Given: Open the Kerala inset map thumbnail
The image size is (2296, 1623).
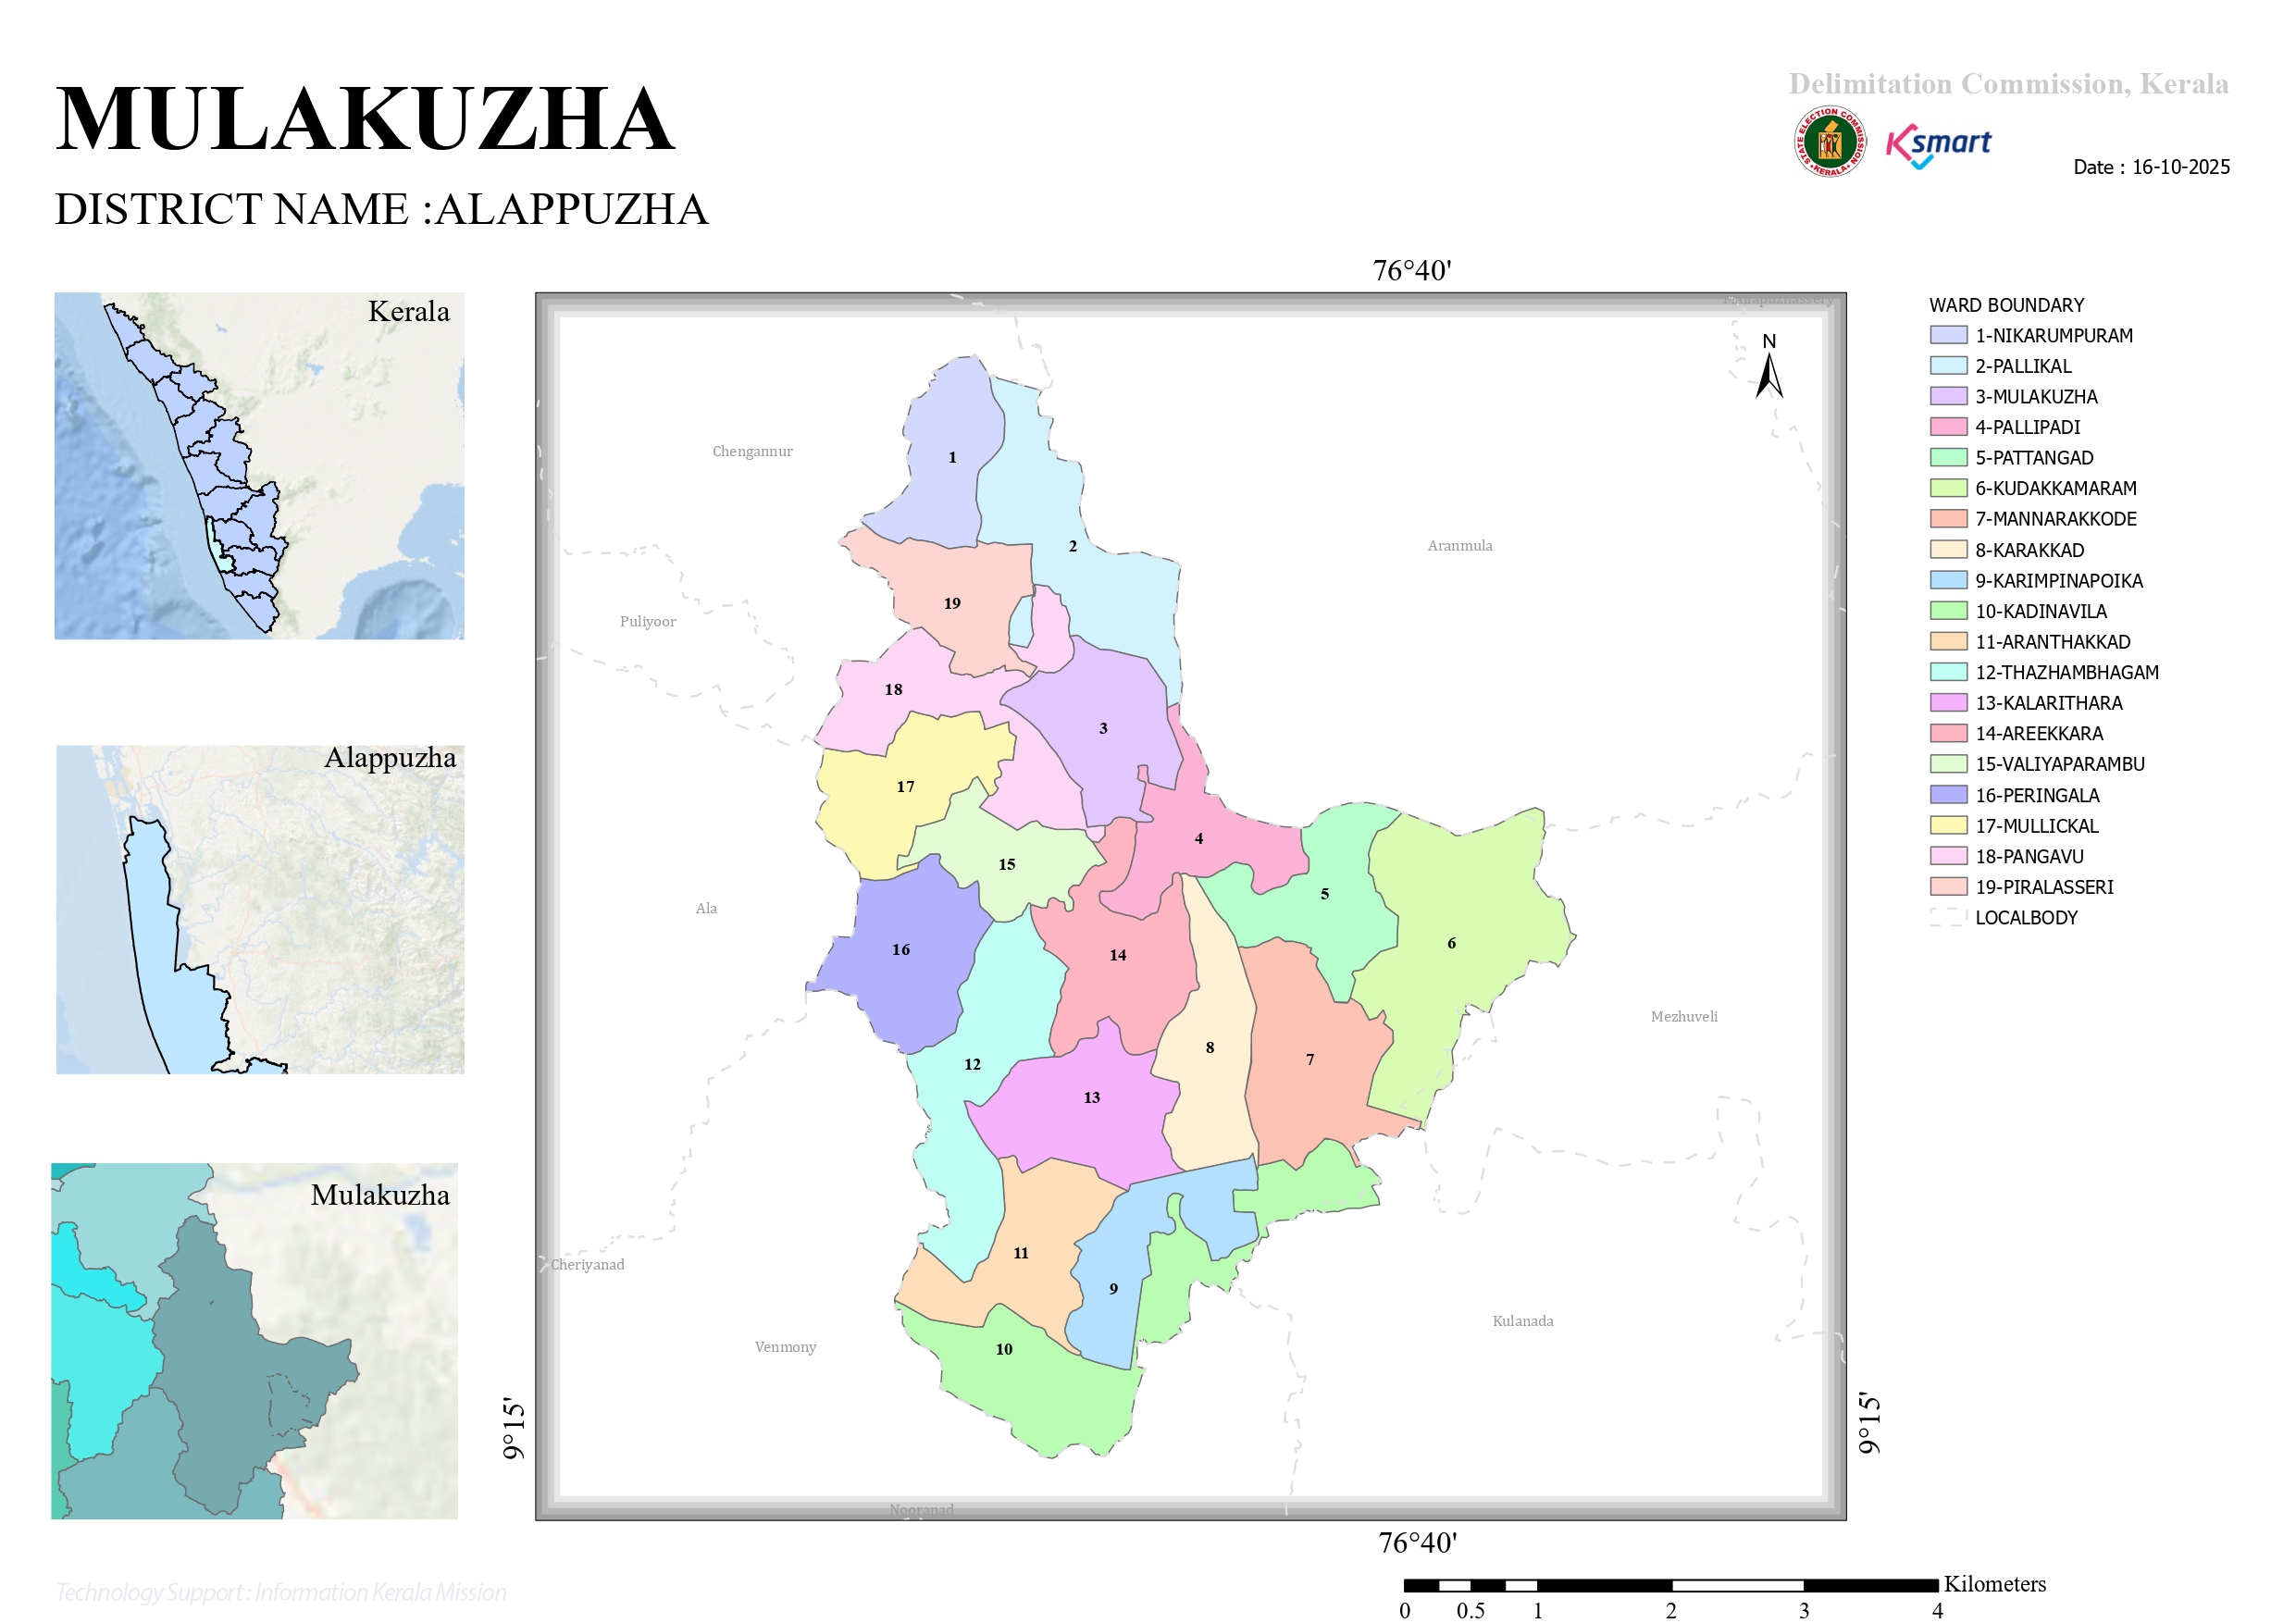Looking at the screenshot, I should pyautogui.click(x=259, y=466).
